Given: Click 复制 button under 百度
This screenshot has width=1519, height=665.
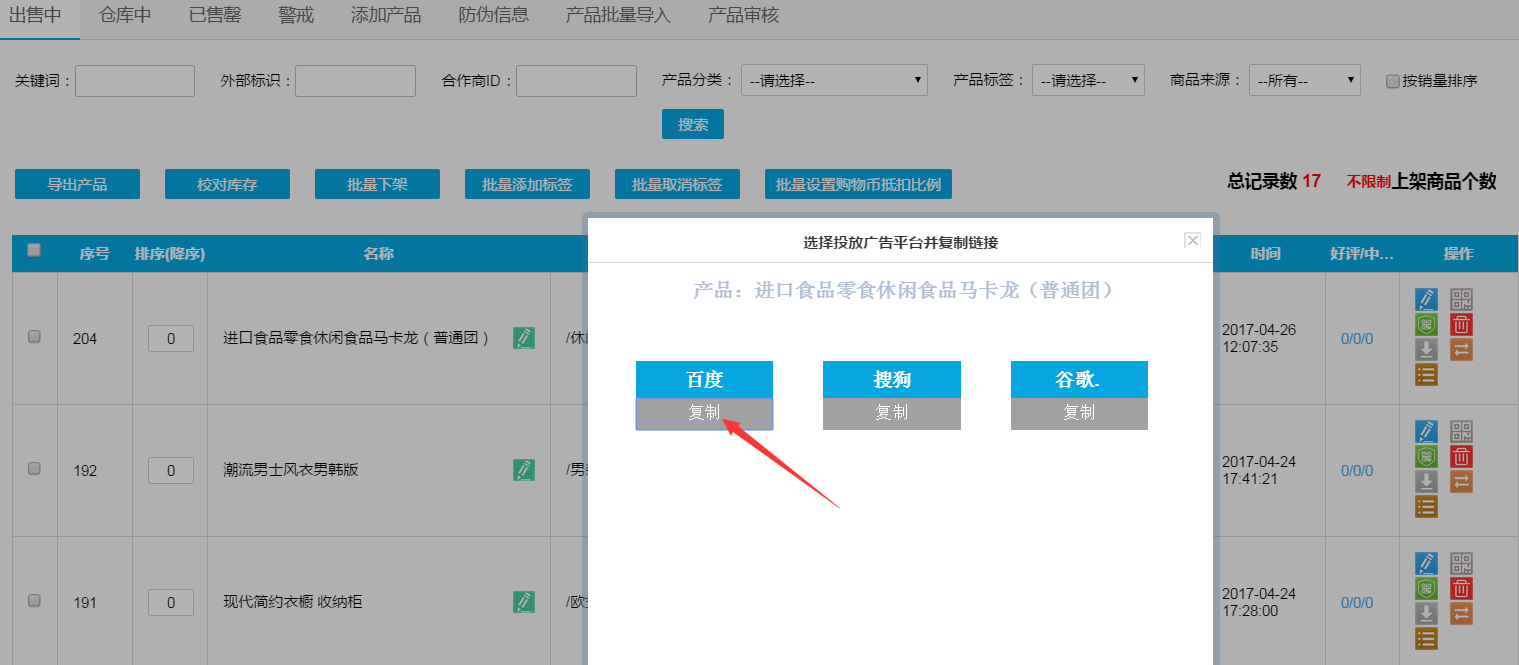Looking at the screenshot, I should 704,413.
